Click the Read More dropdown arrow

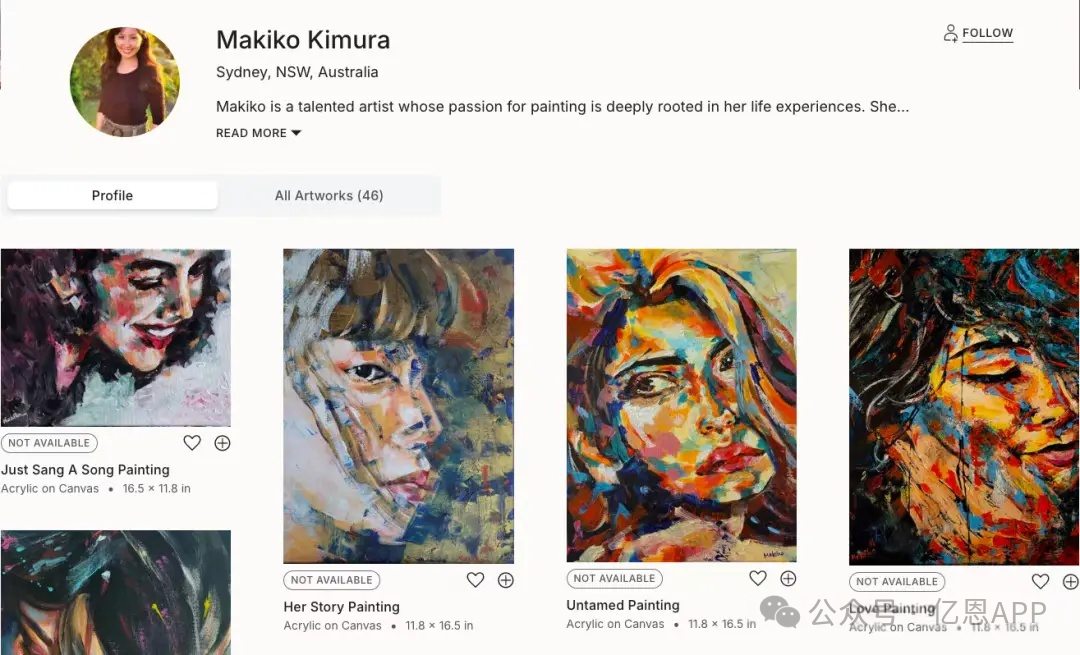(x=296, y=133)
